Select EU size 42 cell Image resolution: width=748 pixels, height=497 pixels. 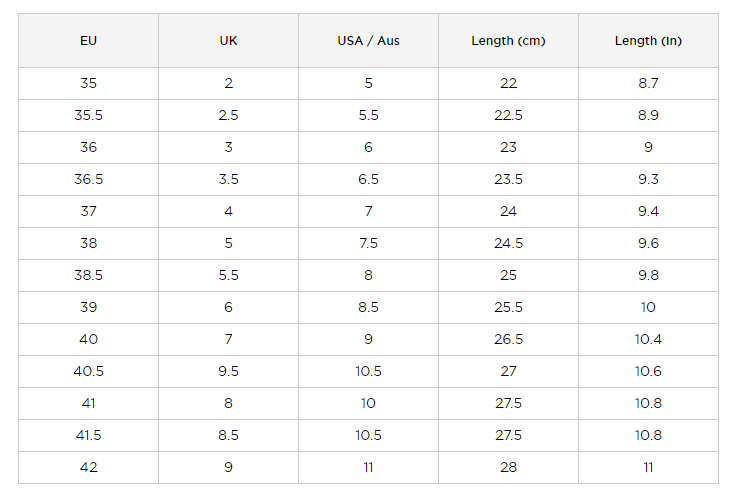coord(88,468)
